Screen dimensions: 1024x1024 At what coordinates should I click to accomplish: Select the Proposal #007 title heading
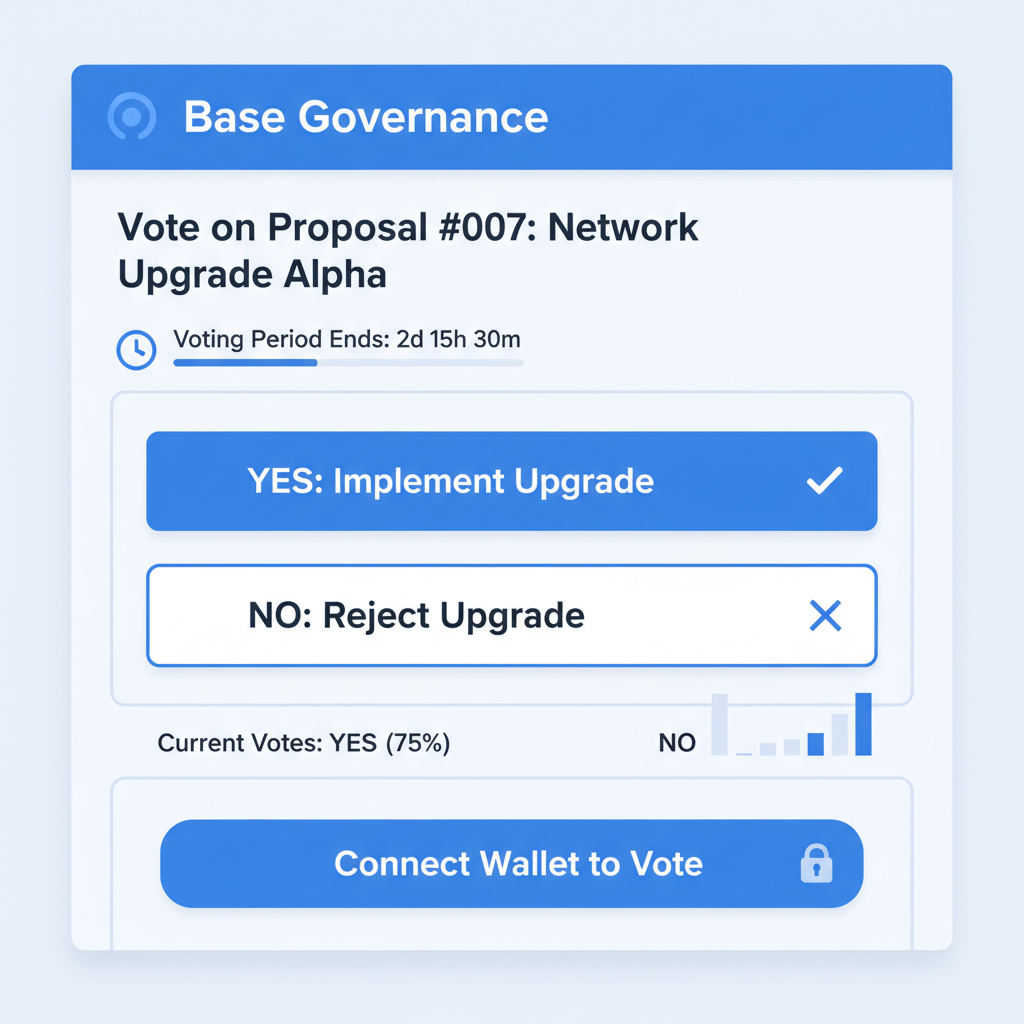click(408, 250)
